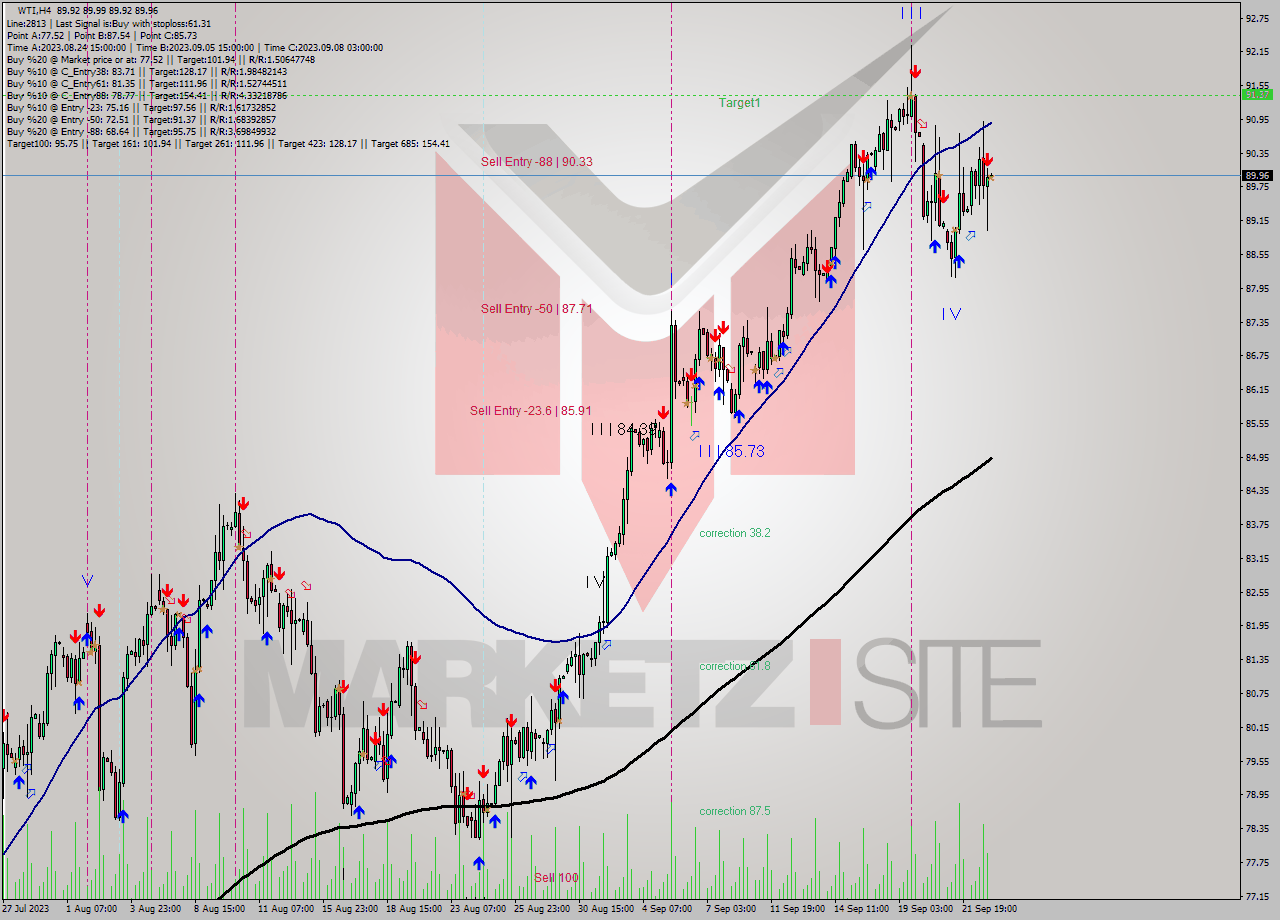Click the 'Sell 100' label
Screen dimensions: 1280x920
tap(556, 878)
